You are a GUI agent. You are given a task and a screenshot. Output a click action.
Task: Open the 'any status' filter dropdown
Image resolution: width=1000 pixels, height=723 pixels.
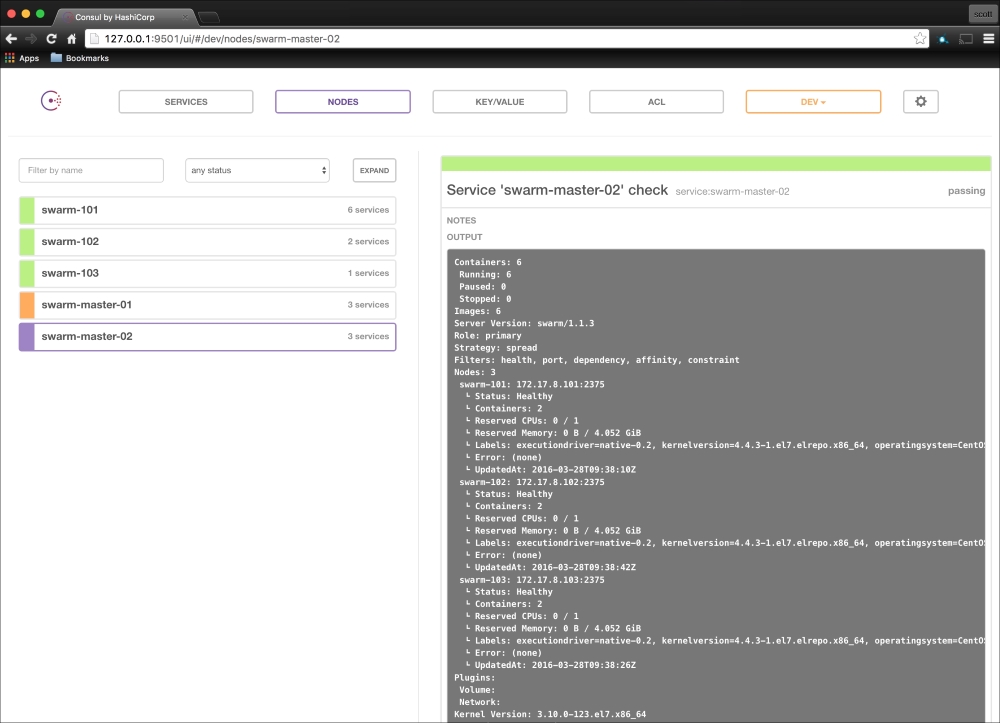(x=258, y=171)
